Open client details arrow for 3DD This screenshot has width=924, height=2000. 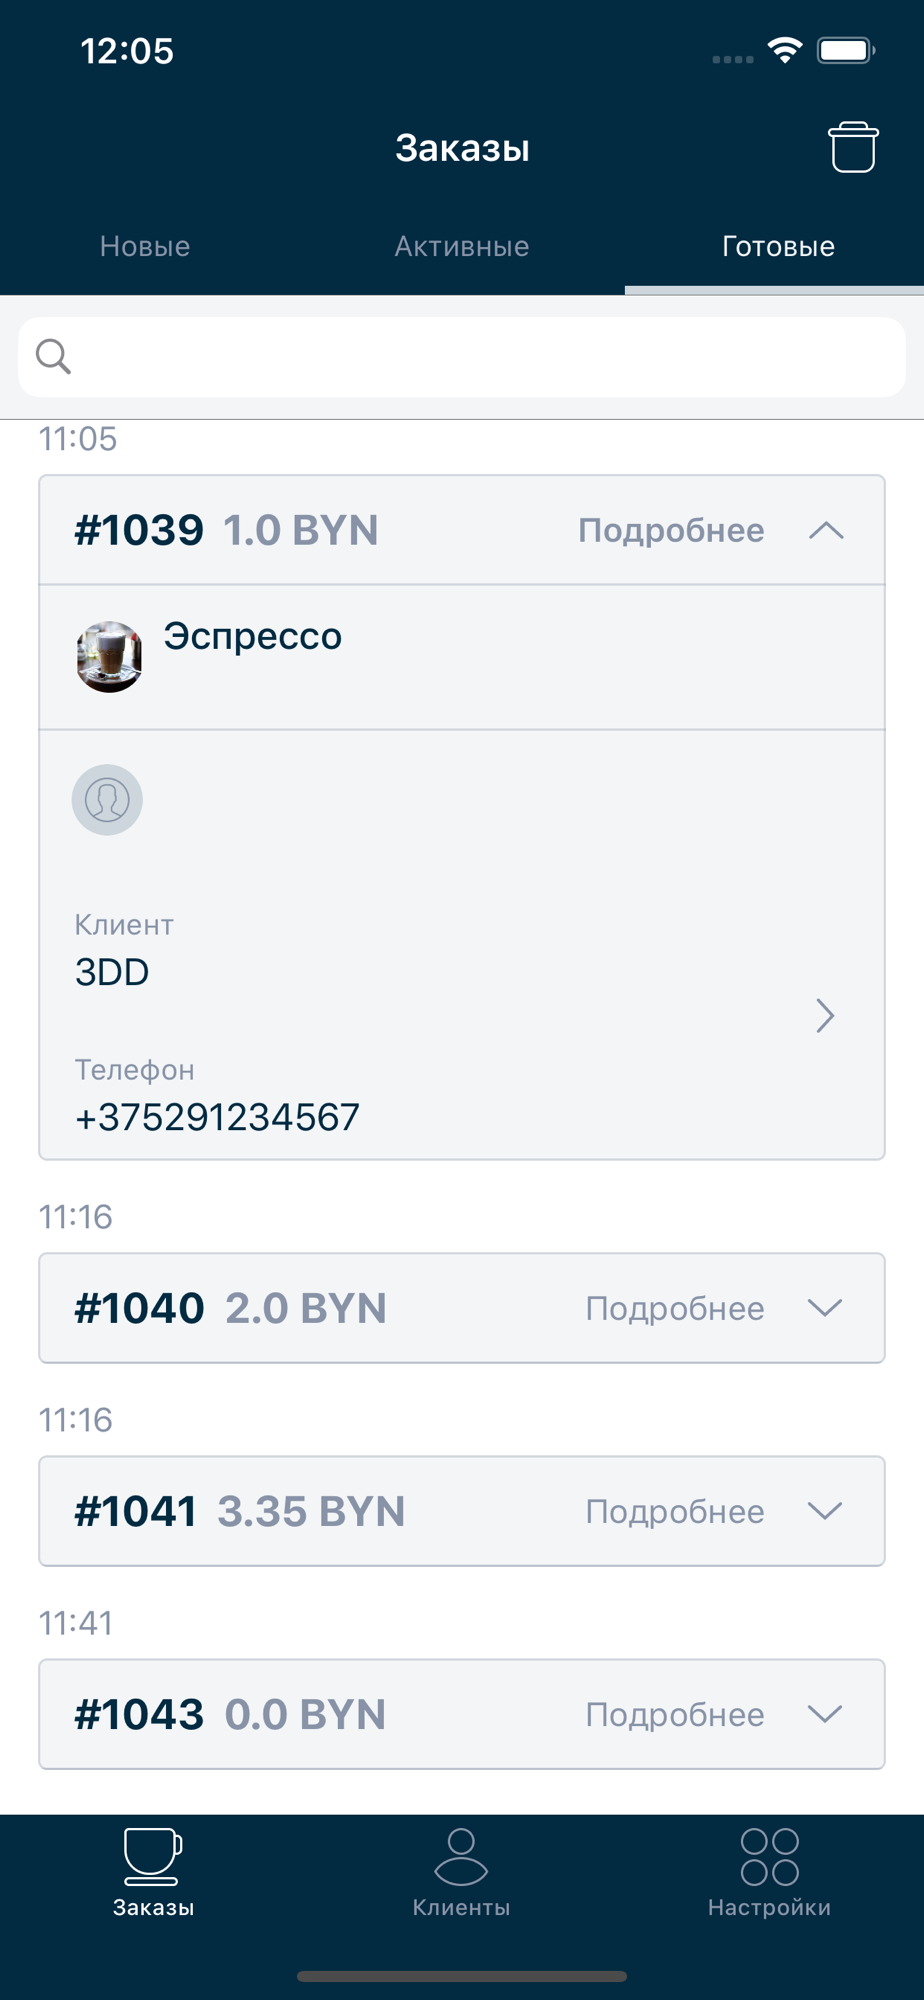[825, 1016]
